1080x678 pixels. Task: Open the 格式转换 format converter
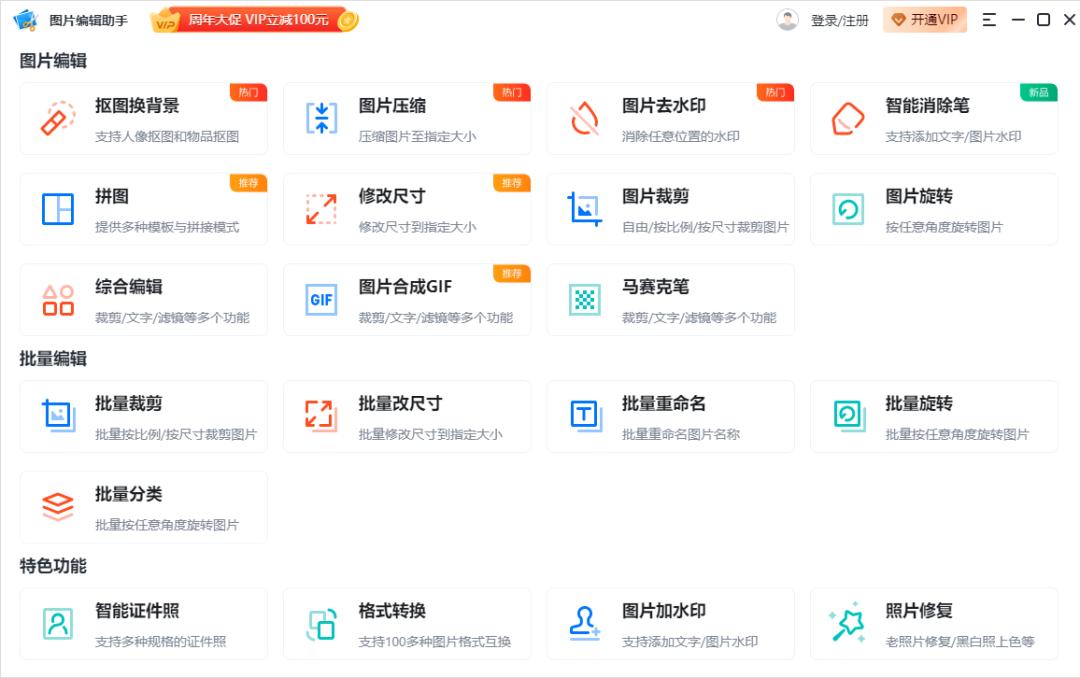click(407, 623)
